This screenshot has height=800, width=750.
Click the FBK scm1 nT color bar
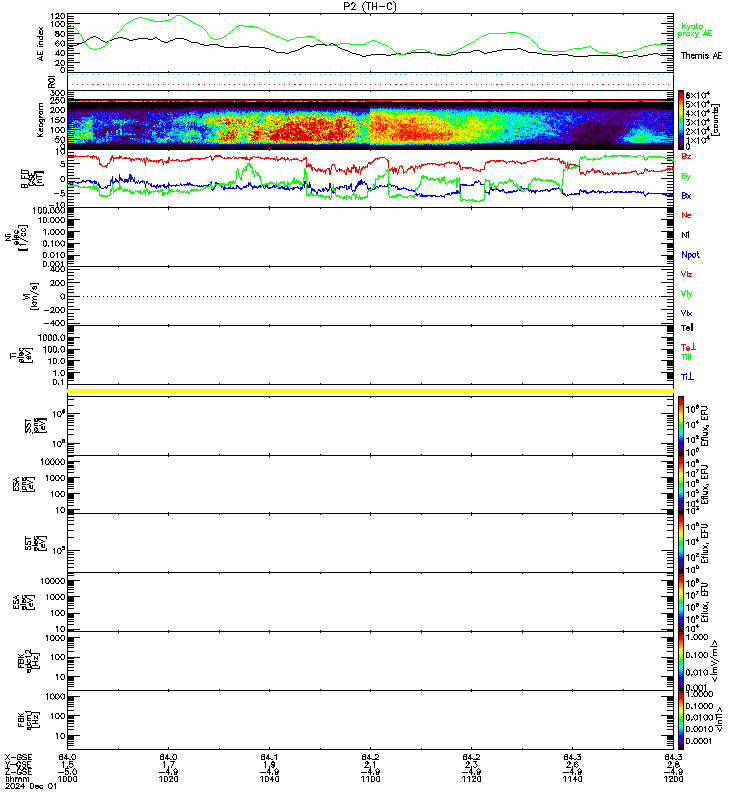(x=681, y=720)
